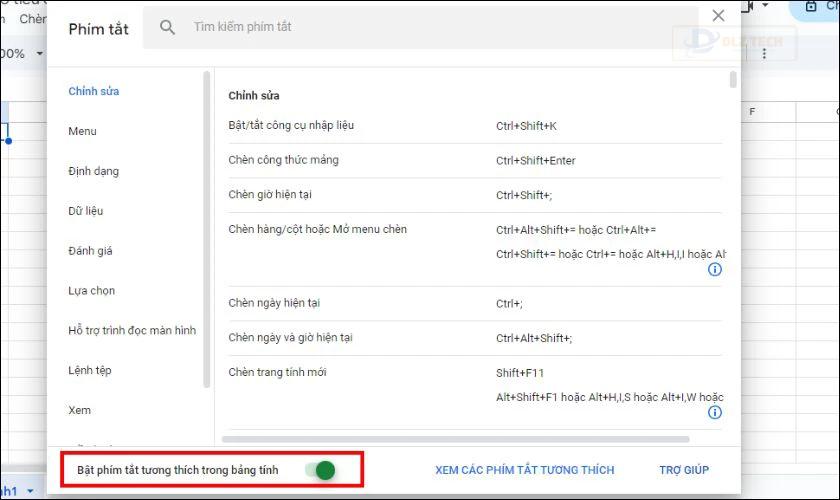
Task: Open the zoom percentage dropdown arrow
Action: click(39, 54)
